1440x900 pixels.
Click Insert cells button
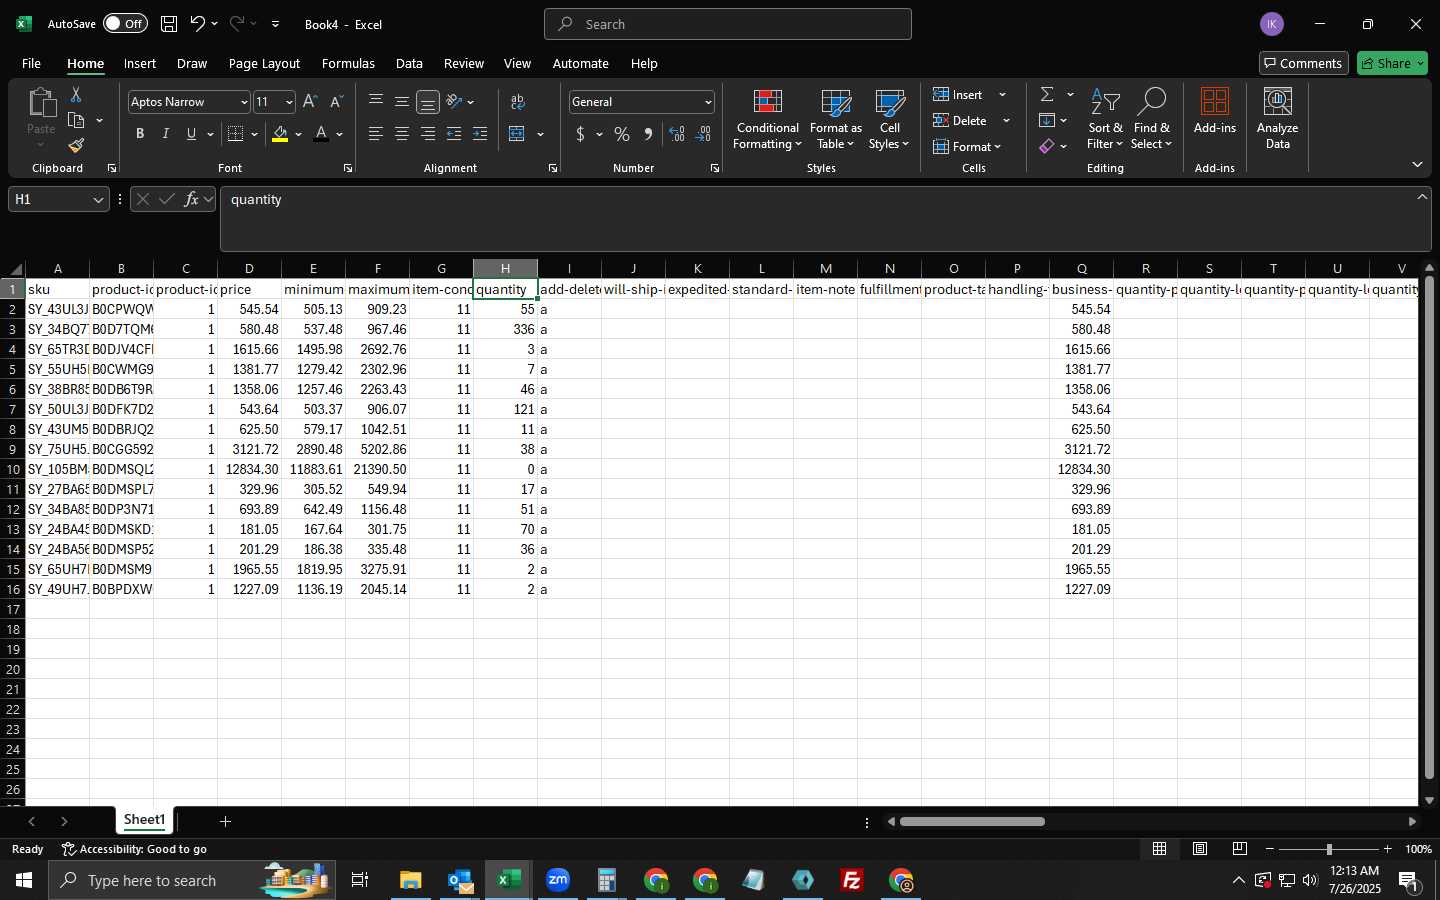[958, 94]
